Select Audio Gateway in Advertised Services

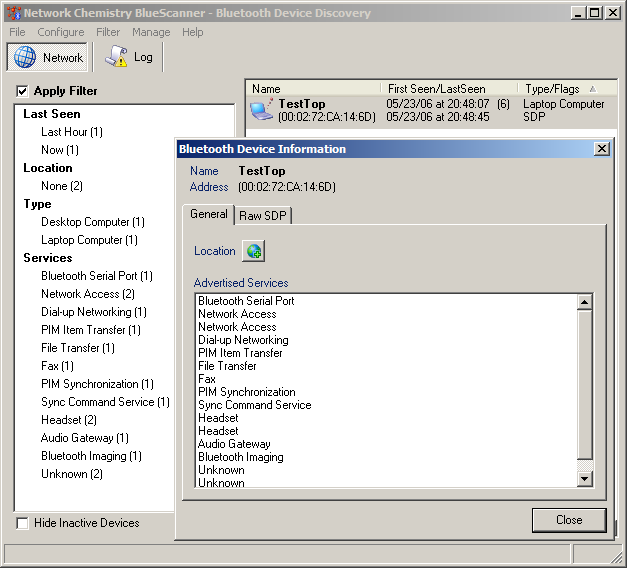[x=234, y=444]
